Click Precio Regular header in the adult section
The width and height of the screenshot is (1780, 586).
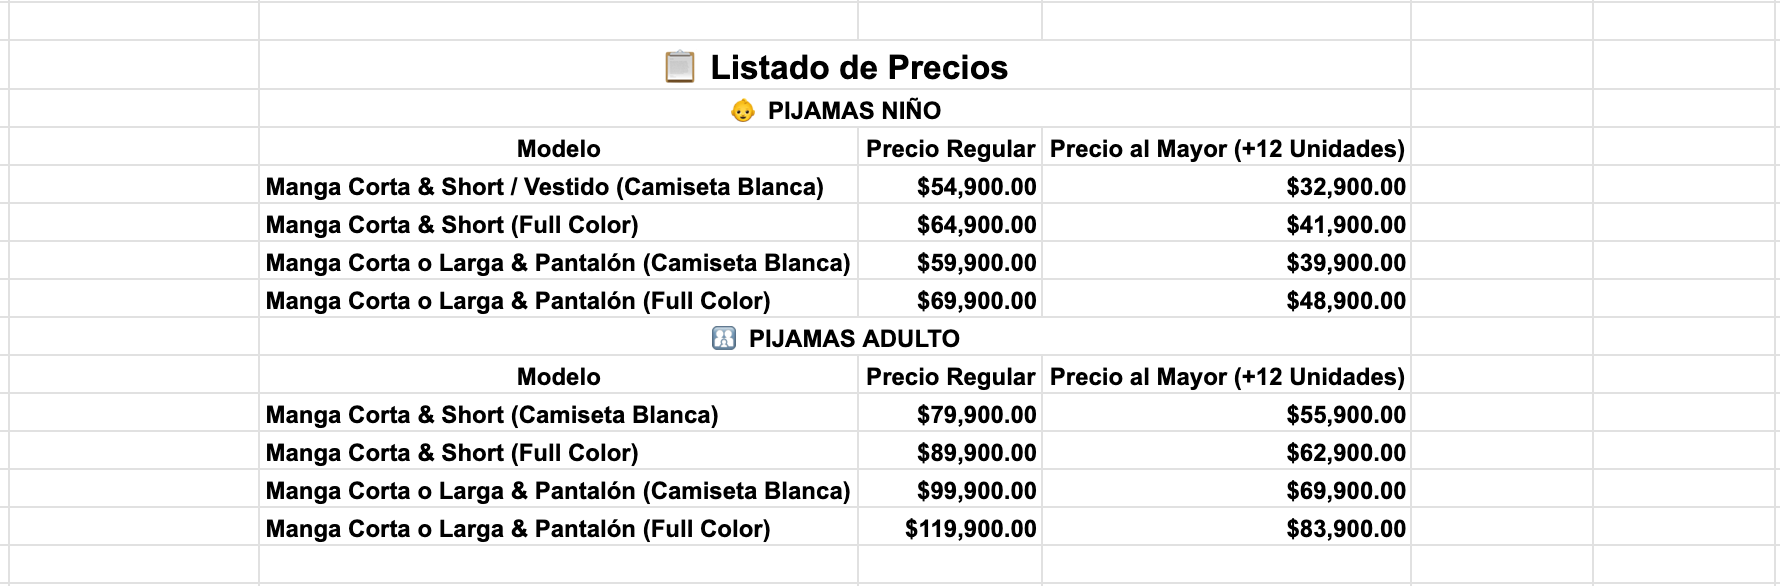[950, 377]
